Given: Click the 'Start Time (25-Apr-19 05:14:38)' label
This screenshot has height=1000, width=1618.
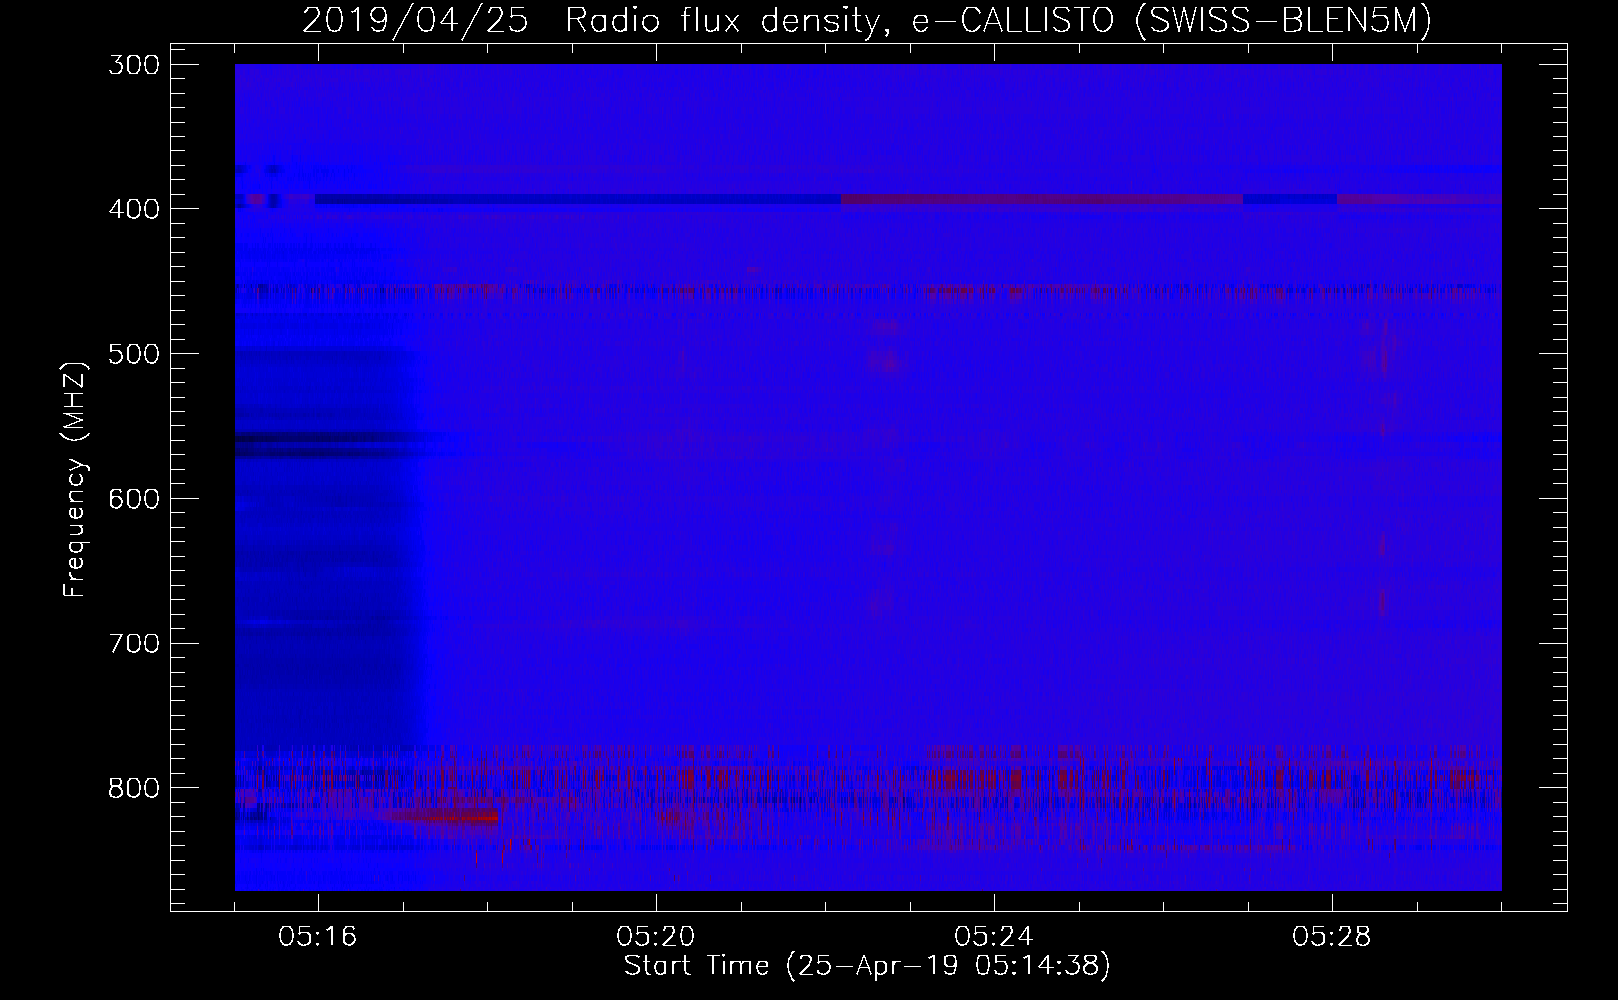Looking at the screenshot, I should tap(867, 966).
